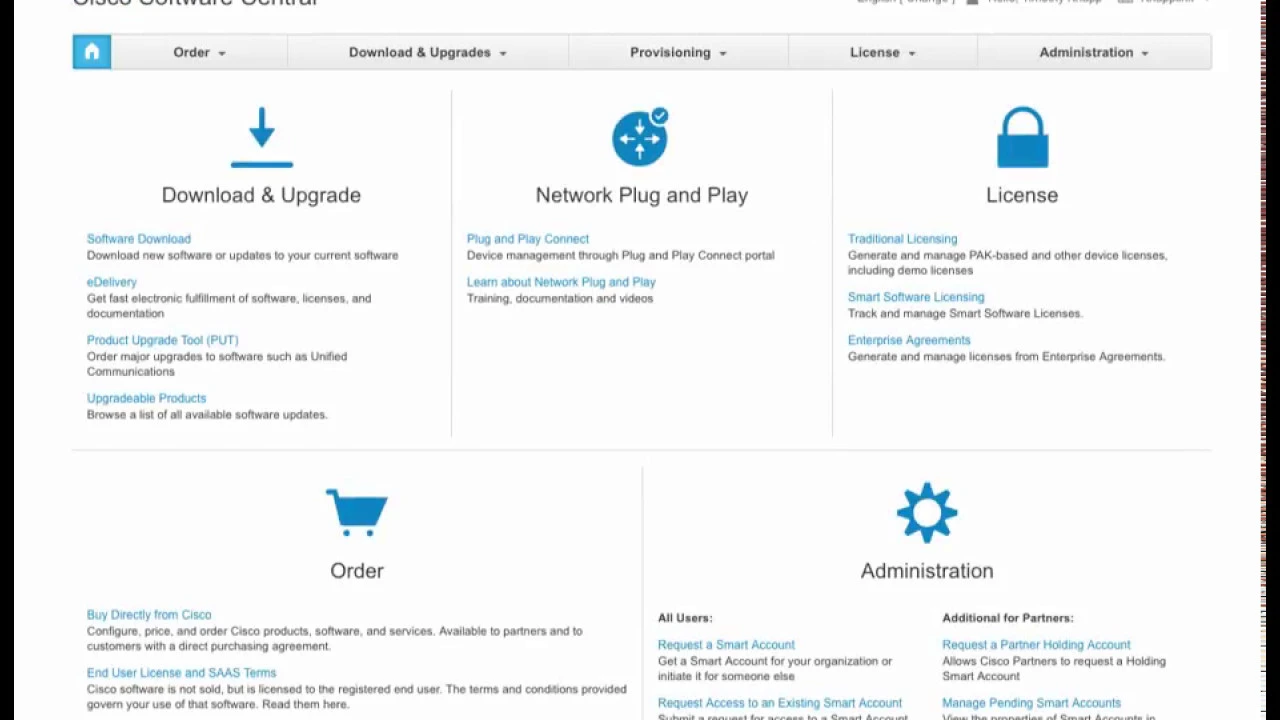This screenshot has height=720, width=1280.
Task: Click 'Track and manage Smart Software Licenses.' text
Action: click(965, 313)
